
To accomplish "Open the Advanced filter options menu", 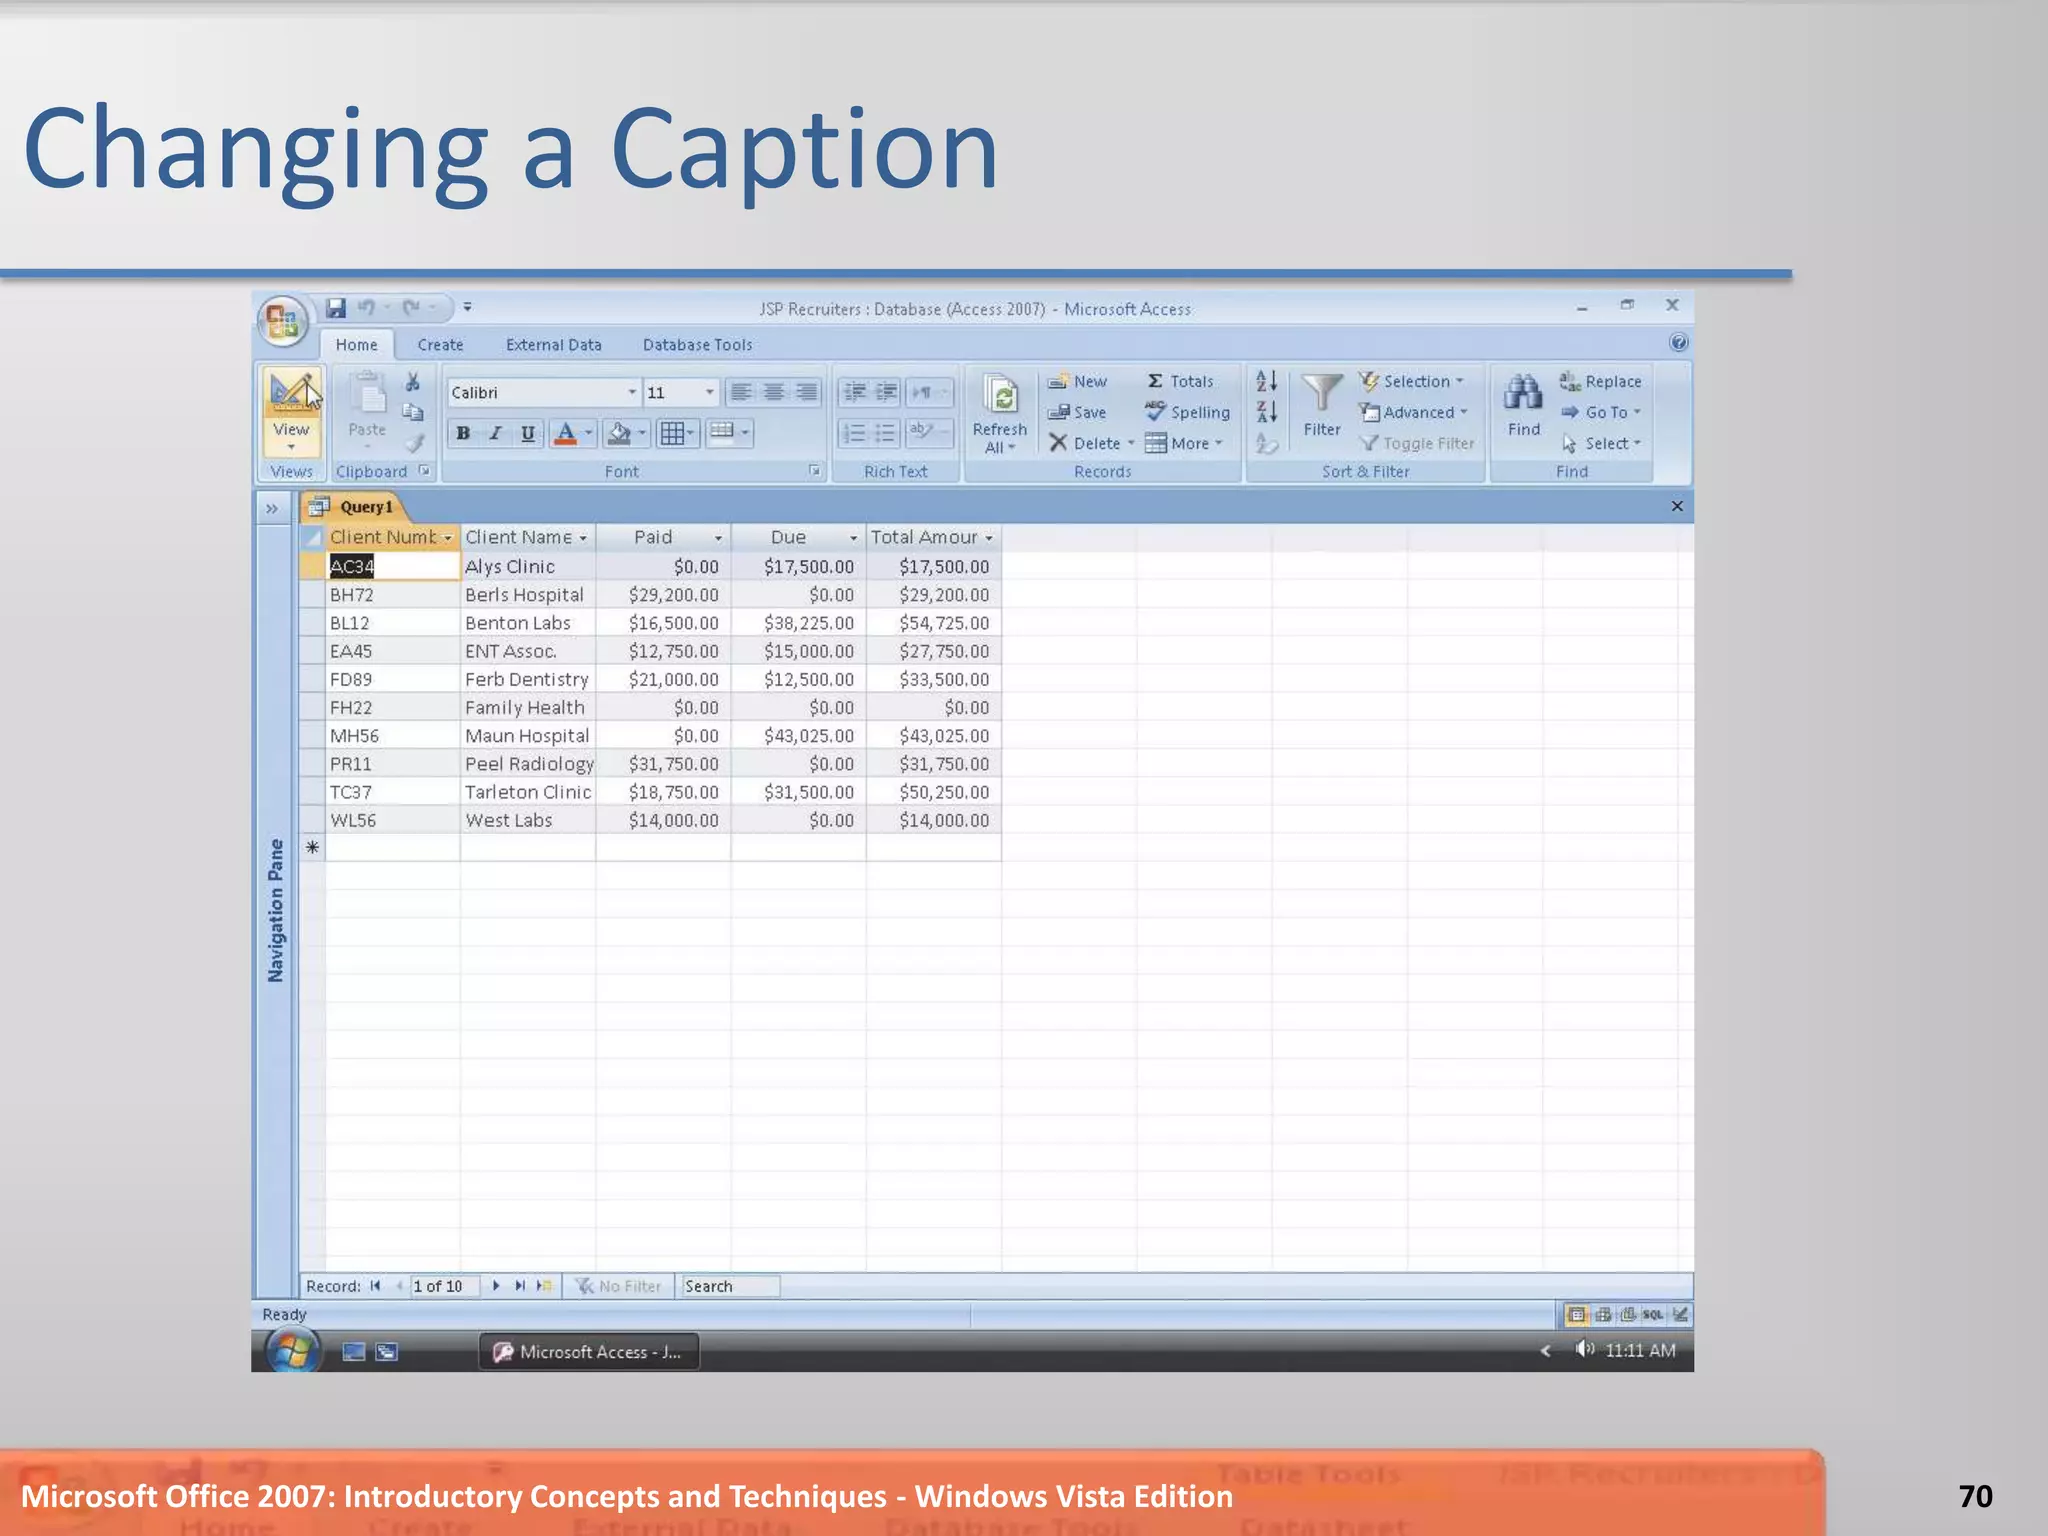I will click(x=1414, y=412).
